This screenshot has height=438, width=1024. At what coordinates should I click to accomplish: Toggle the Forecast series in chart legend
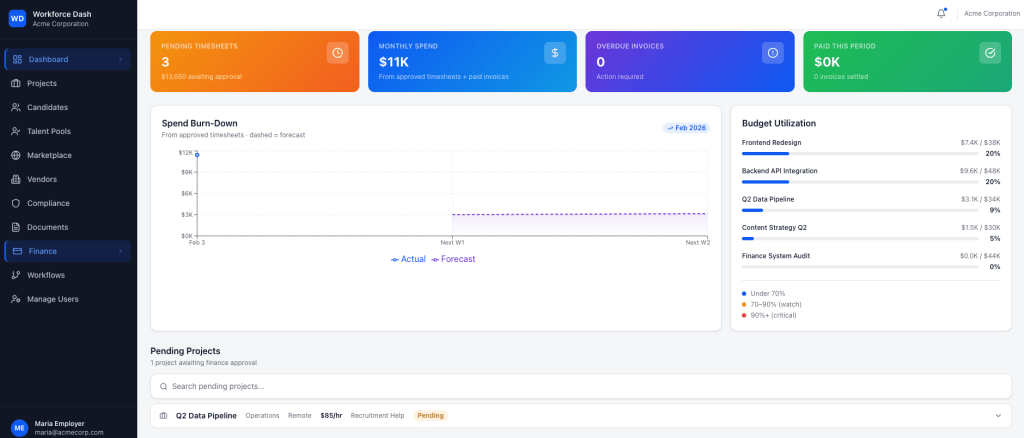(453, 259)
